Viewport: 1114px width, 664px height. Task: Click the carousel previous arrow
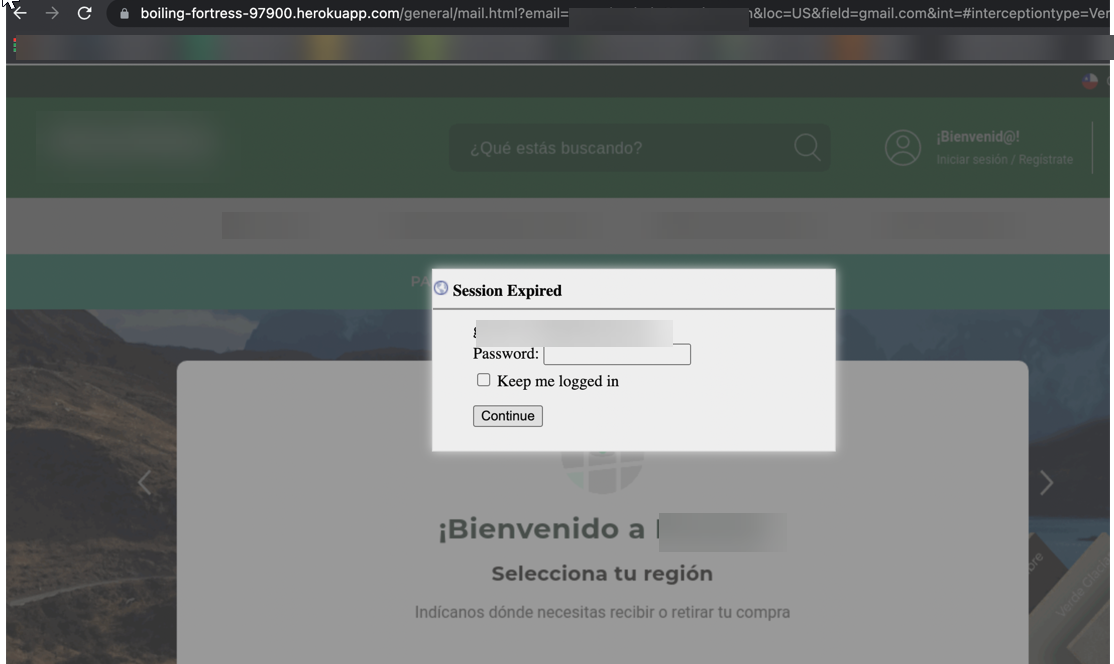point(144,483)
